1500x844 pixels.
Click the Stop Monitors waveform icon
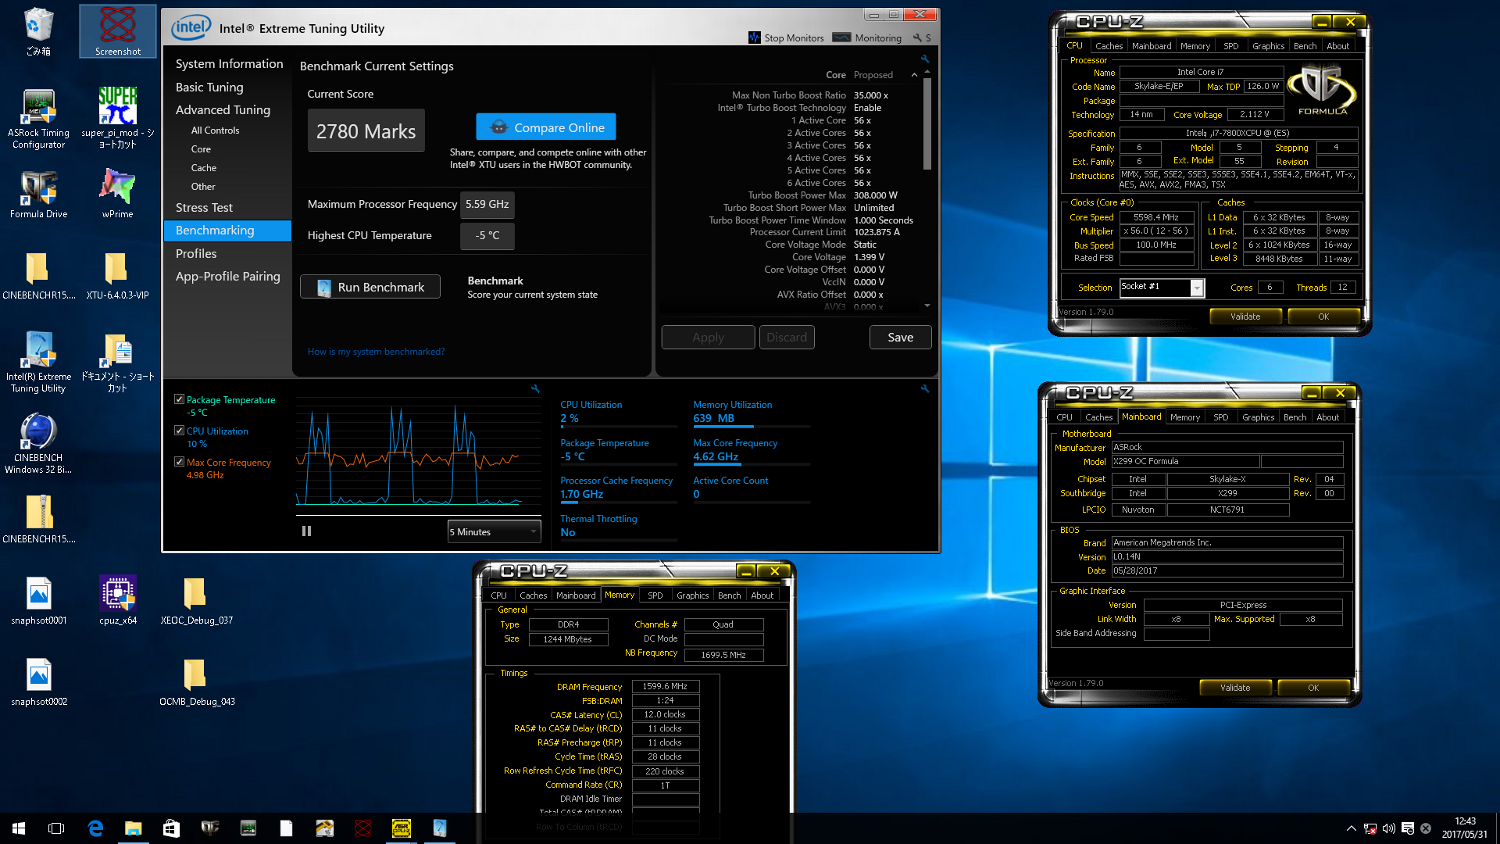click(x=754, y=37)
